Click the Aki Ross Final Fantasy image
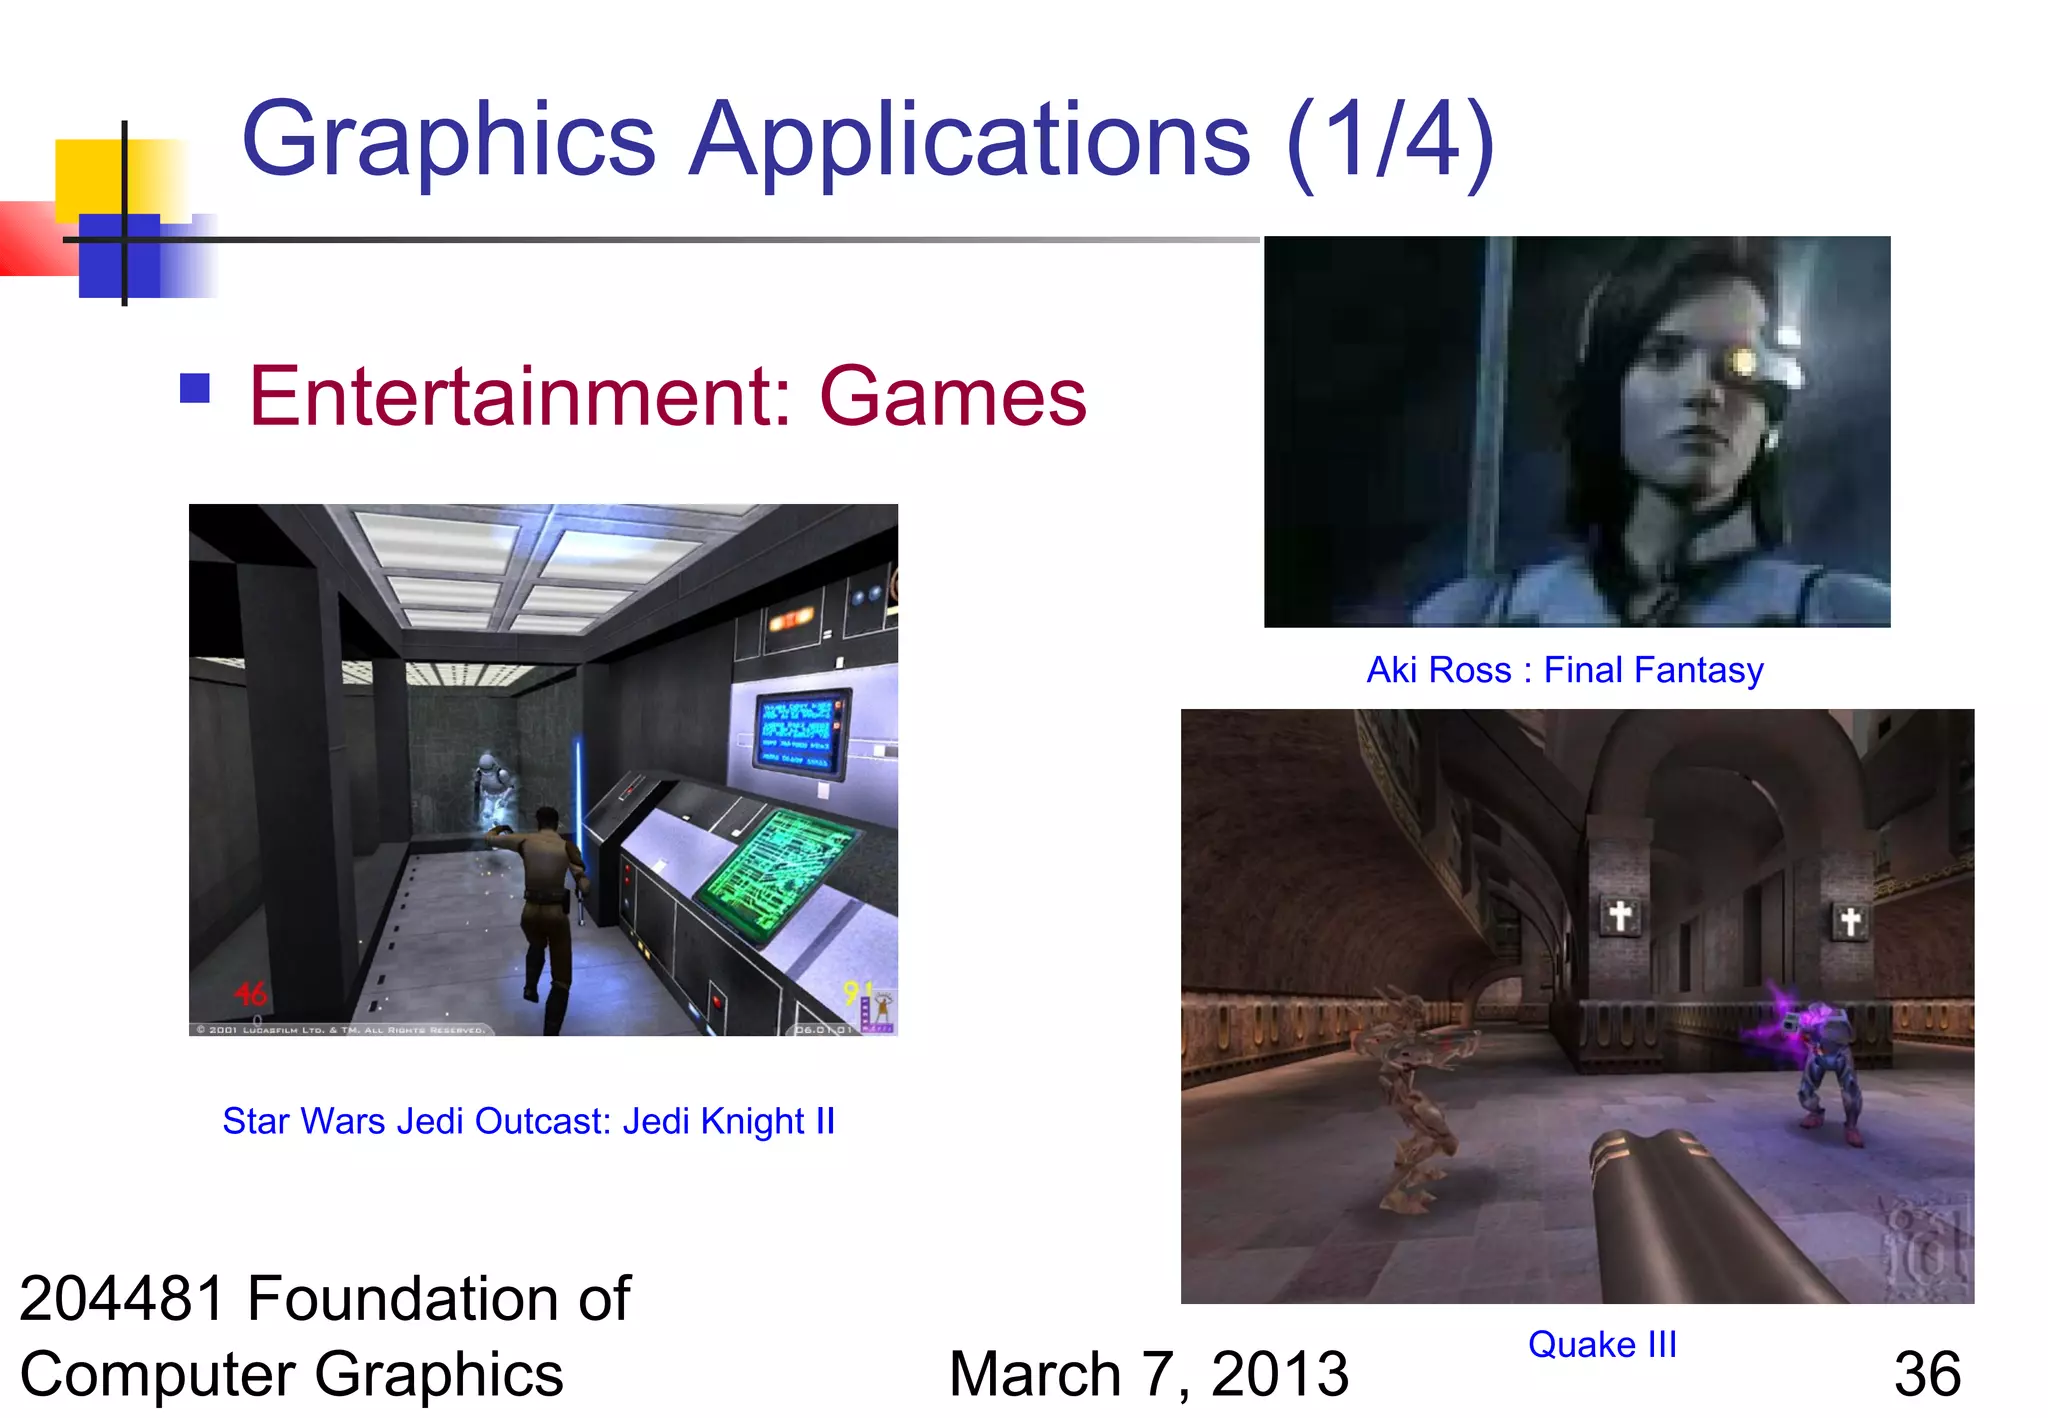Viewport: 2048px width, 1418px height. [1577, 432]
